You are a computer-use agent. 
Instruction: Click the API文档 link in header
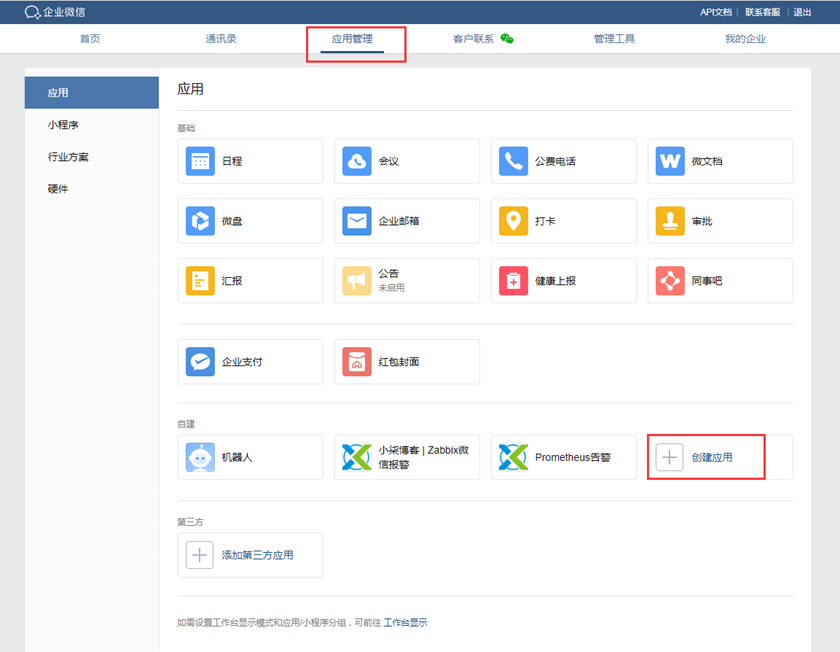click(x=715, y=12)
